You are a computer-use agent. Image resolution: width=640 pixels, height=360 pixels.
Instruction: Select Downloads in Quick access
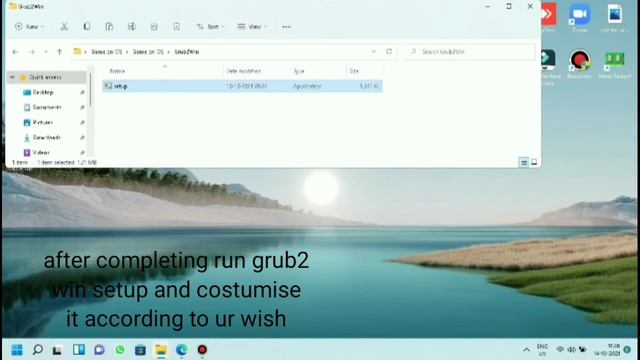point(46,138)
